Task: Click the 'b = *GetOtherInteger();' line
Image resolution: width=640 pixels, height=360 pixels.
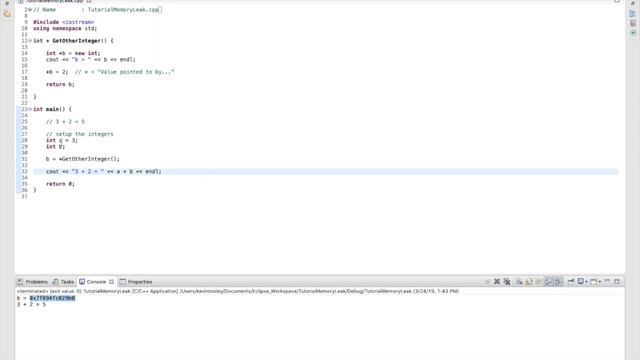Action: pos(83,159)
